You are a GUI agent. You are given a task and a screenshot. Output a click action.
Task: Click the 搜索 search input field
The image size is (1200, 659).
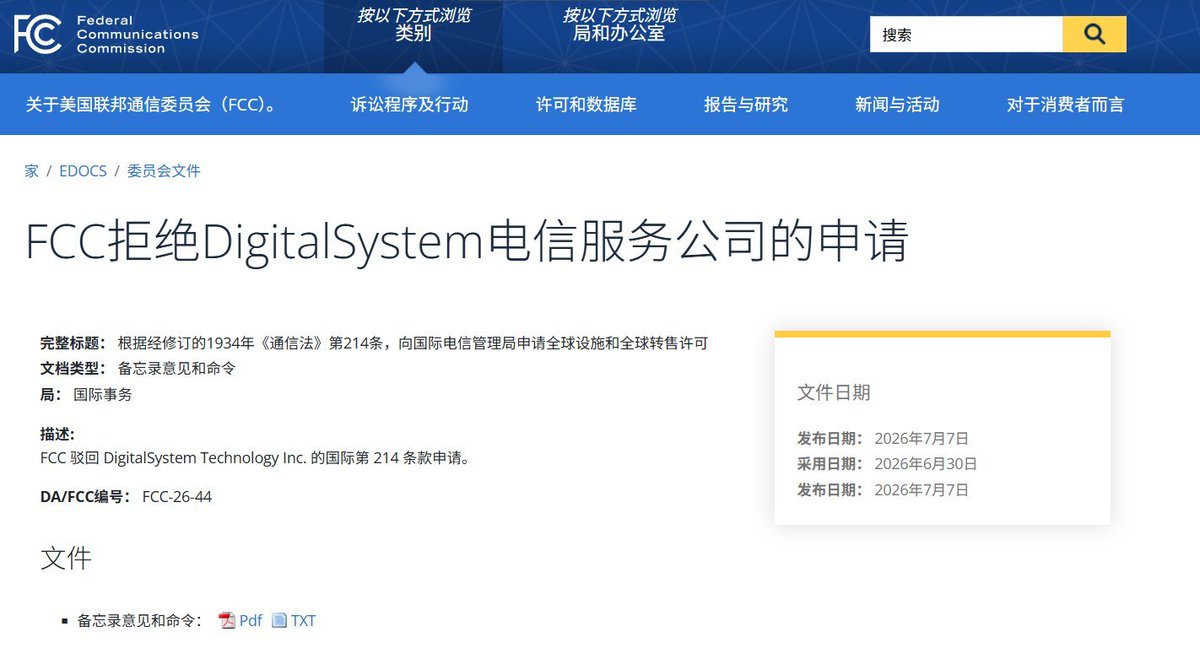[x=966, y=35]
